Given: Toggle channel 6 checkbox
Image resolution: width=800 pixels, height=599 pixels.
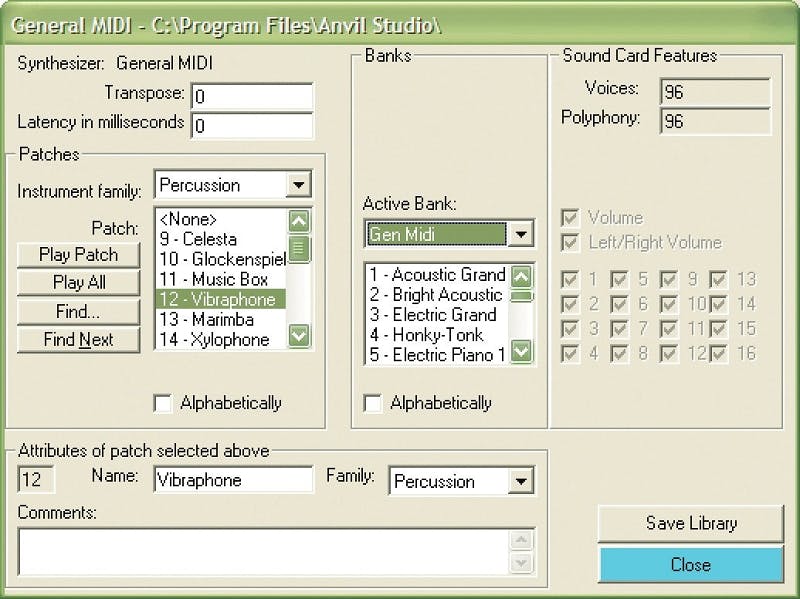Looking at the screenshot, I should pyautogui.click(x=619, y=304).
